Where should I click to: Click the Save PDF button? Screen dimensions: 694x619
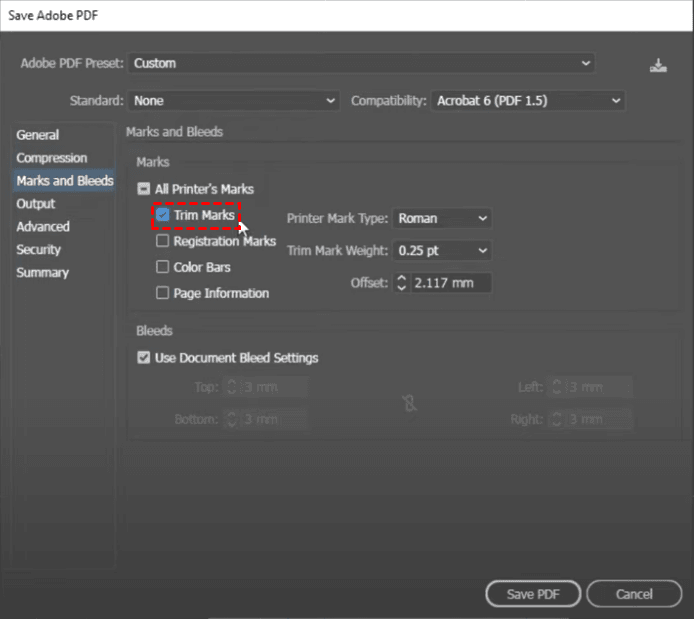(533, 594)
